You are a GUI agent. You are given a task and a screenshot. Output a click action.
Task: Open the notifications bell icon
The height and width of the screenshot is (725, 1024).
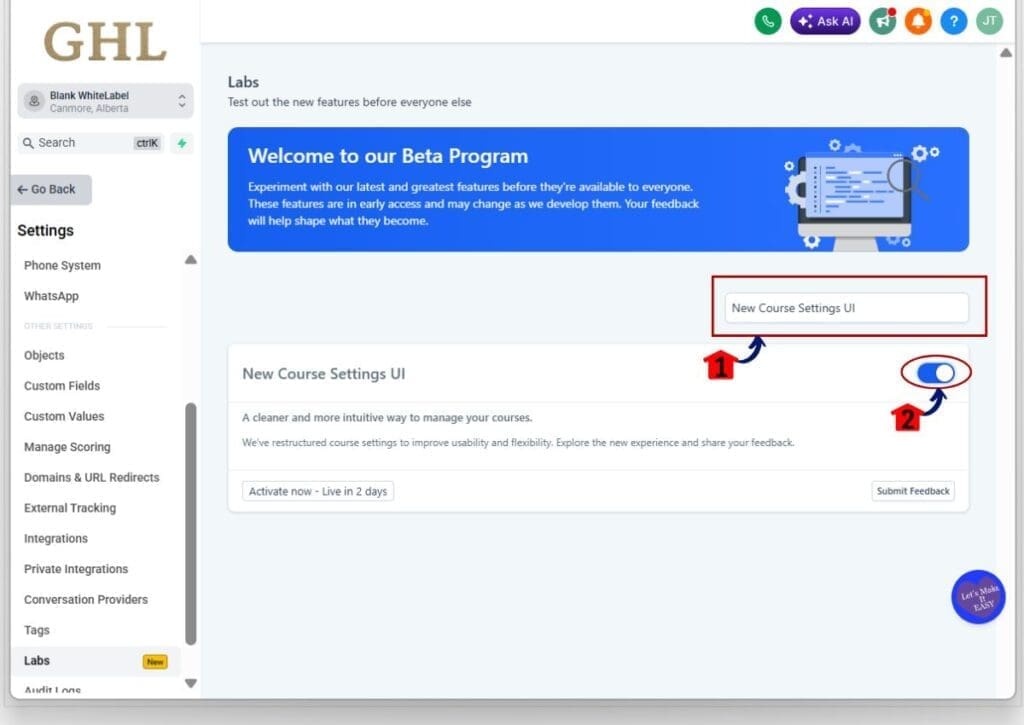click(918, 20)
